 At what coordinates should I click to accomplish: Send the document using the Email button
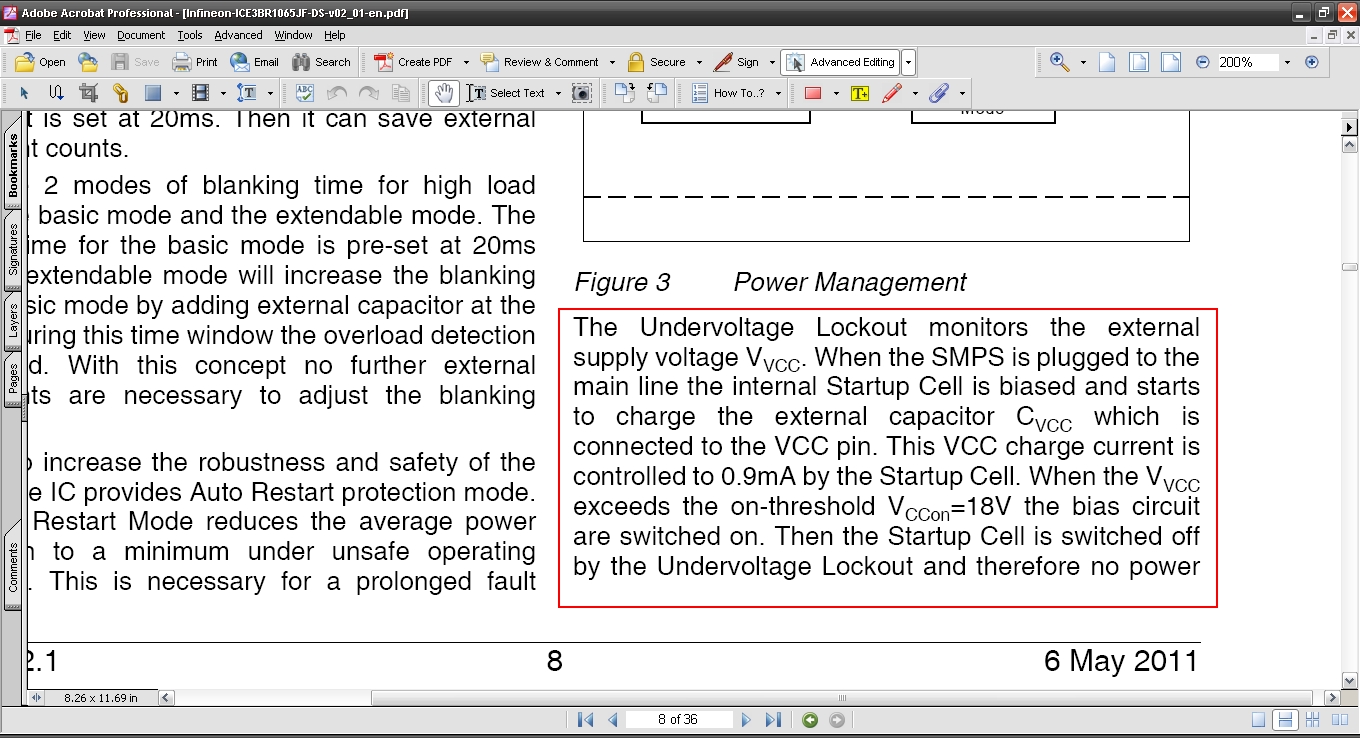[x=254, y=62]
